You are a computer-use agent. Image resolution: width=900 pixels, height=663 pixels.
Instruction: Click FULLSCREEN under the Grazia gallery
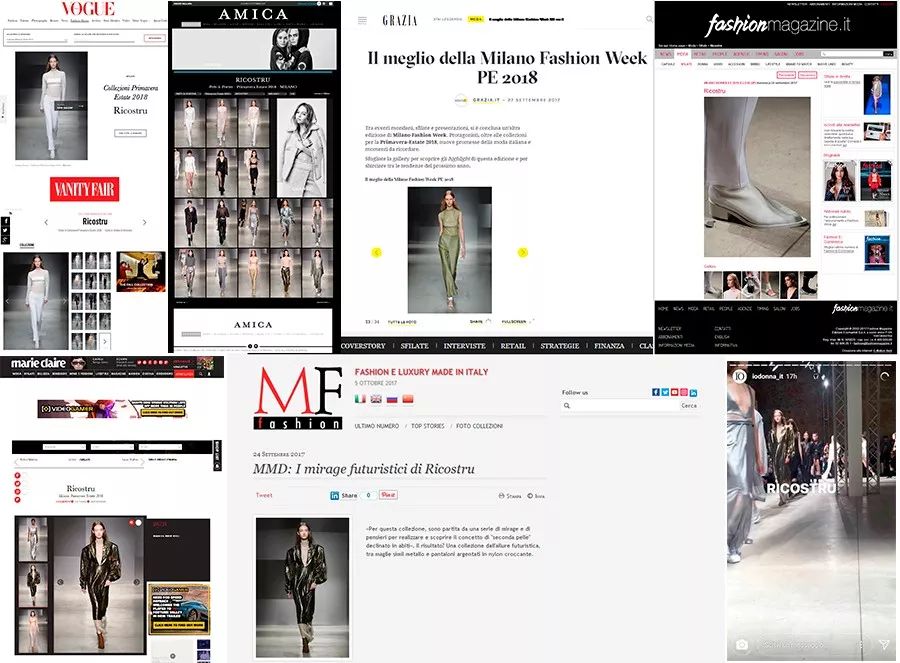[514, 322]
